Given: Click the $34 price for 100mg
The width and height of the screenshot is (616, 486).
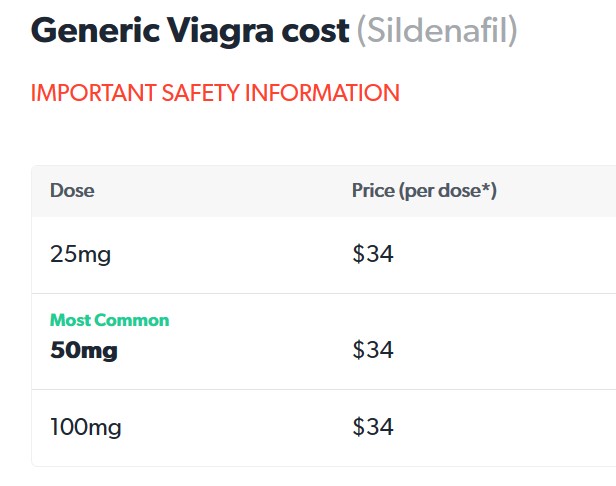Looking at the screenshot, I should (x=373, y=427).
